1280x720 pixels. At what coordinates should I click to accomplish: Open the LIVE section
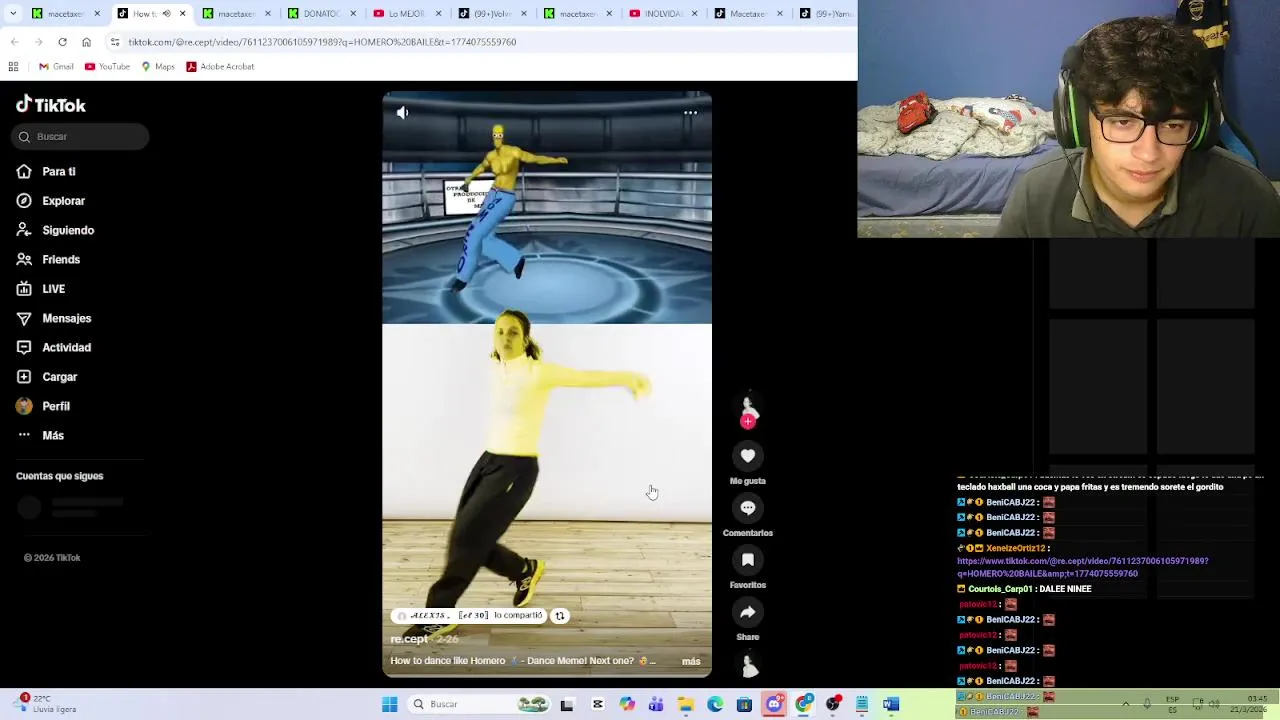pos(41,289)
